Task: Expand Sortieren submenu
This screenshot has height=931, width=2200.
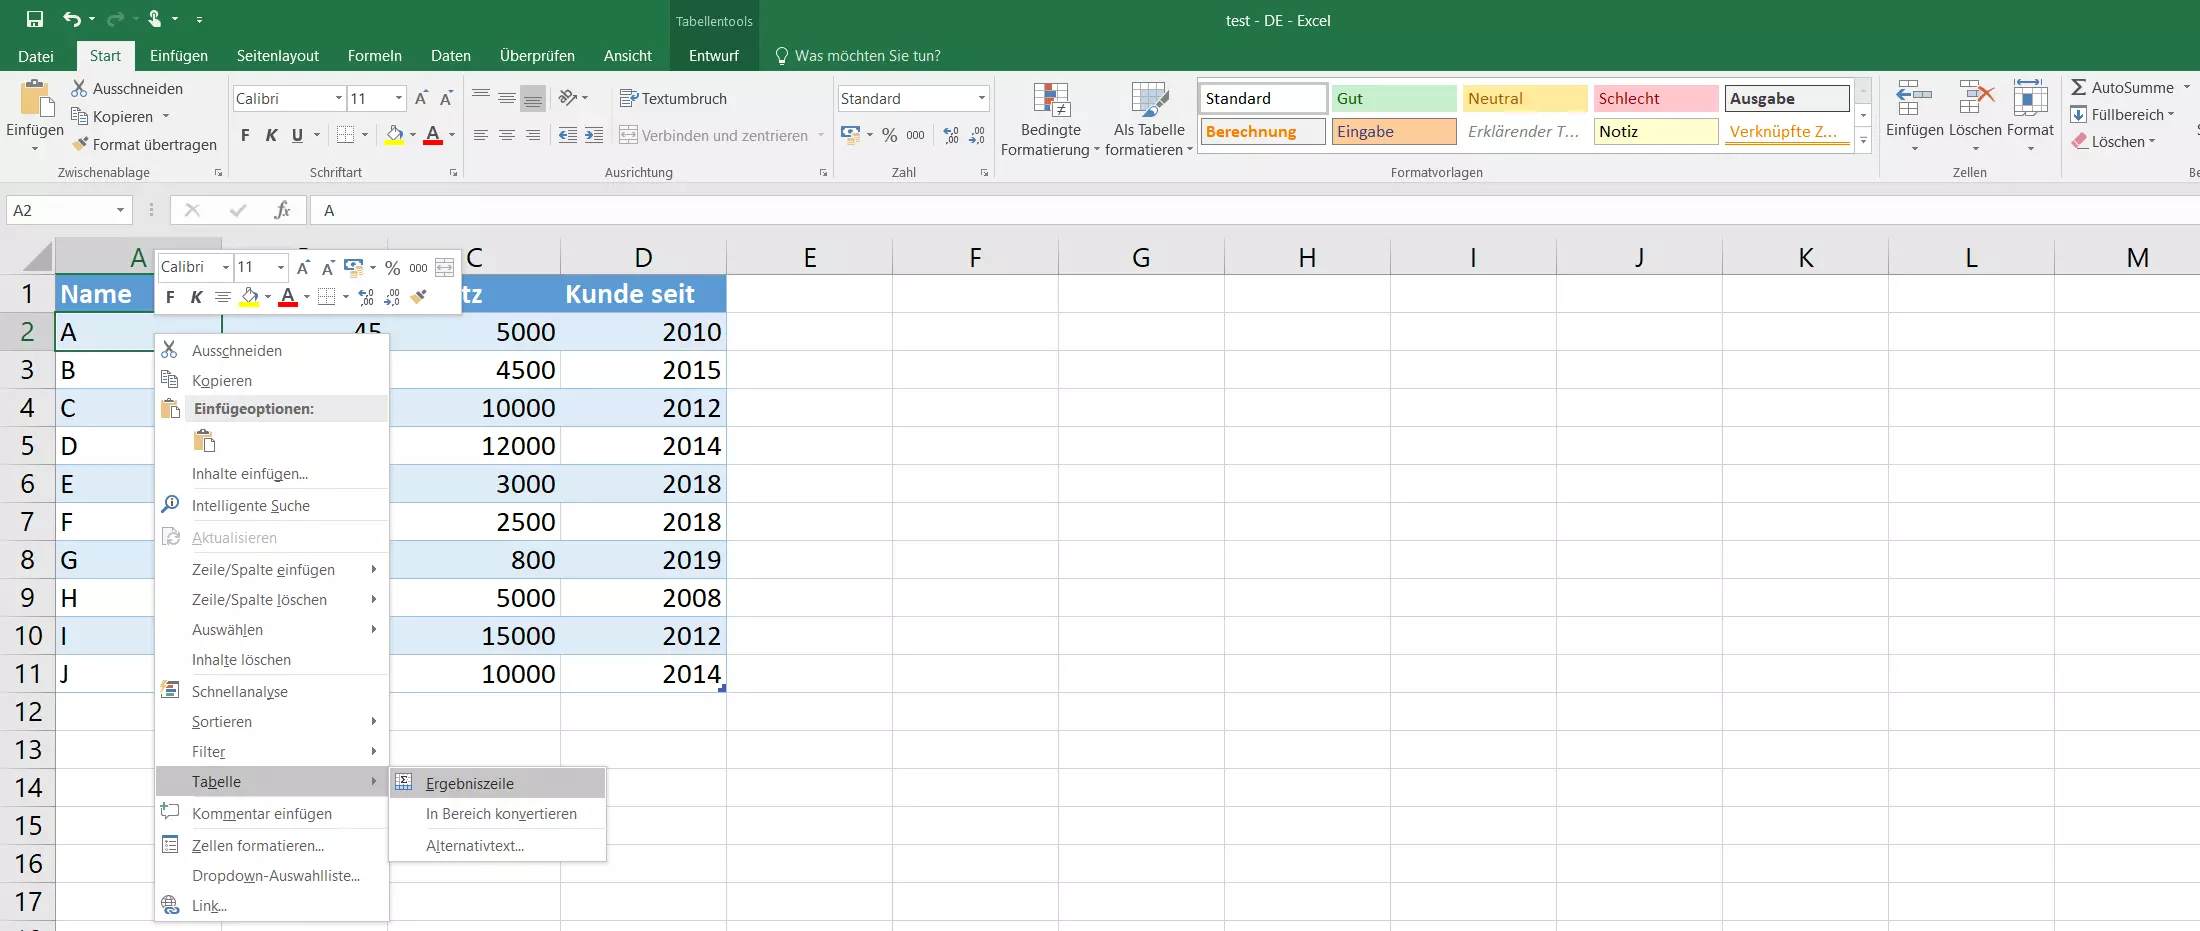Action: point(272,721)
